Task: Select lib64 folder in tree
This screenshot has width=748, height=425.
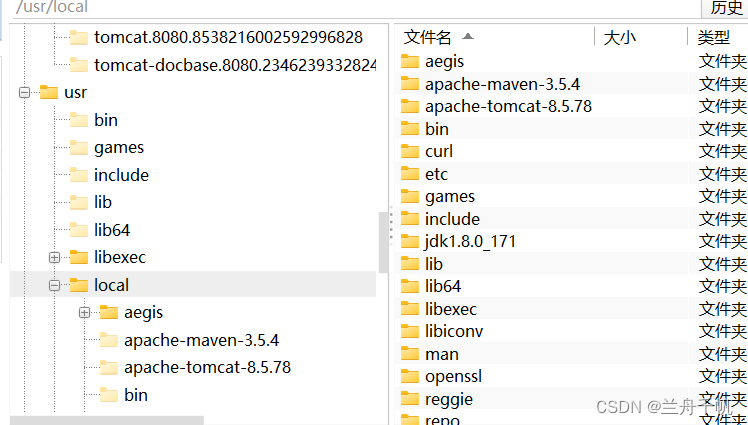Action: point(112,230)
